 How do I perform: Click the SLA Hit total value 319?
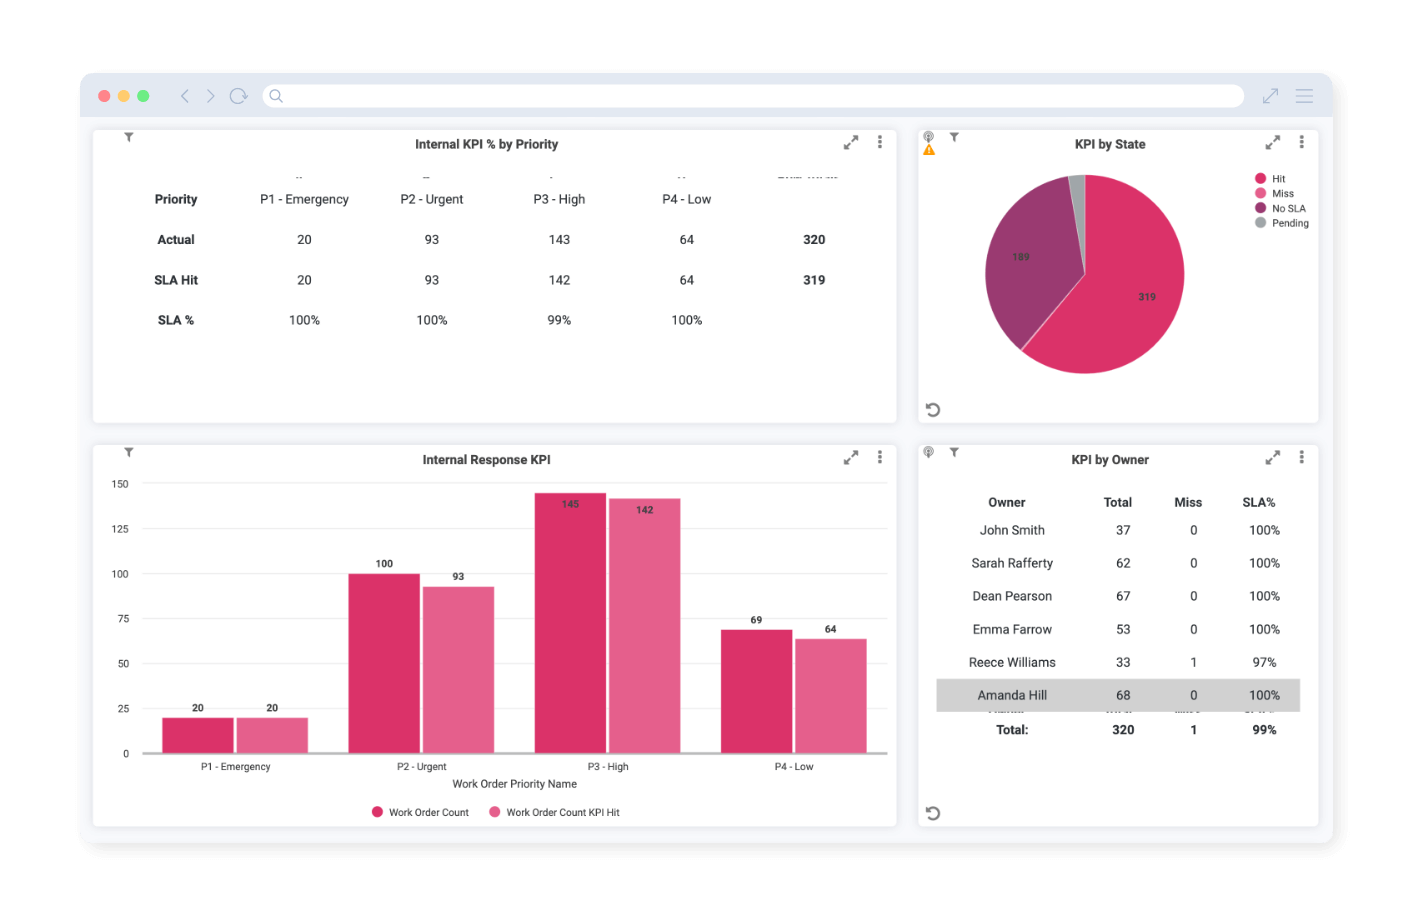click(x=814, y=280)
